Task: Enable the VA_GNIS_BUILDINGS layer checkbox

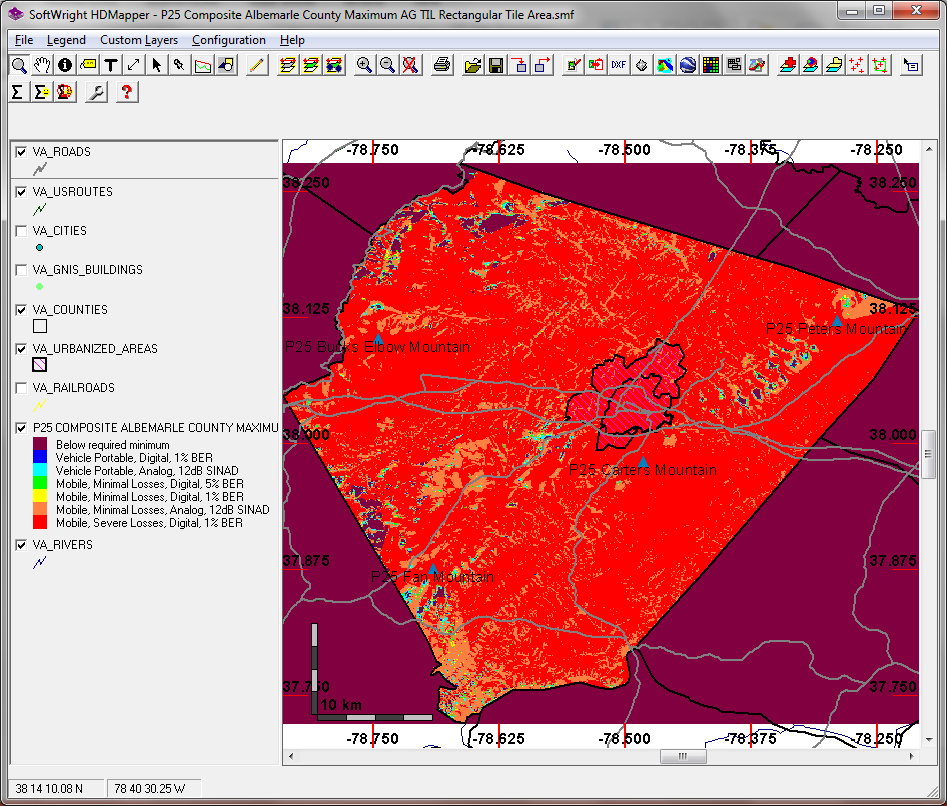Action: (21, 270)
